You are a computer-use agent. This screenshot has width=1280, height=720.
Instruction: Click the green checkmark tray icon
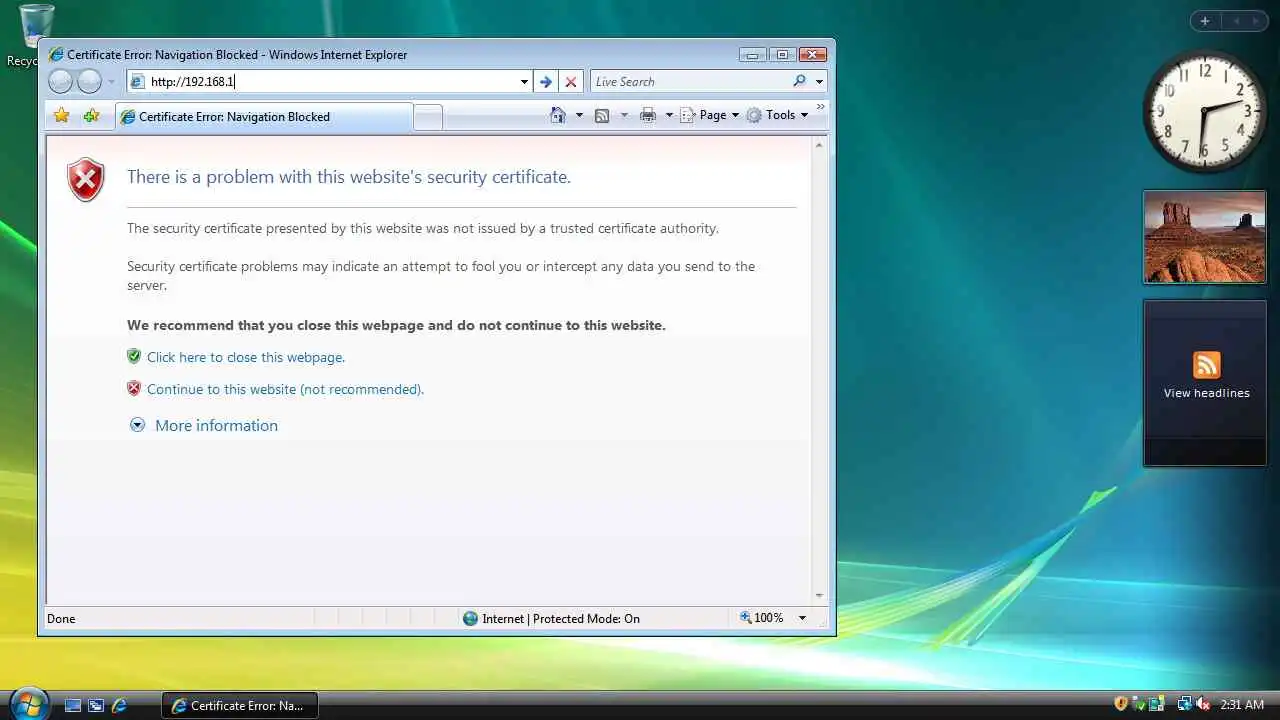tap(1138, 705)
